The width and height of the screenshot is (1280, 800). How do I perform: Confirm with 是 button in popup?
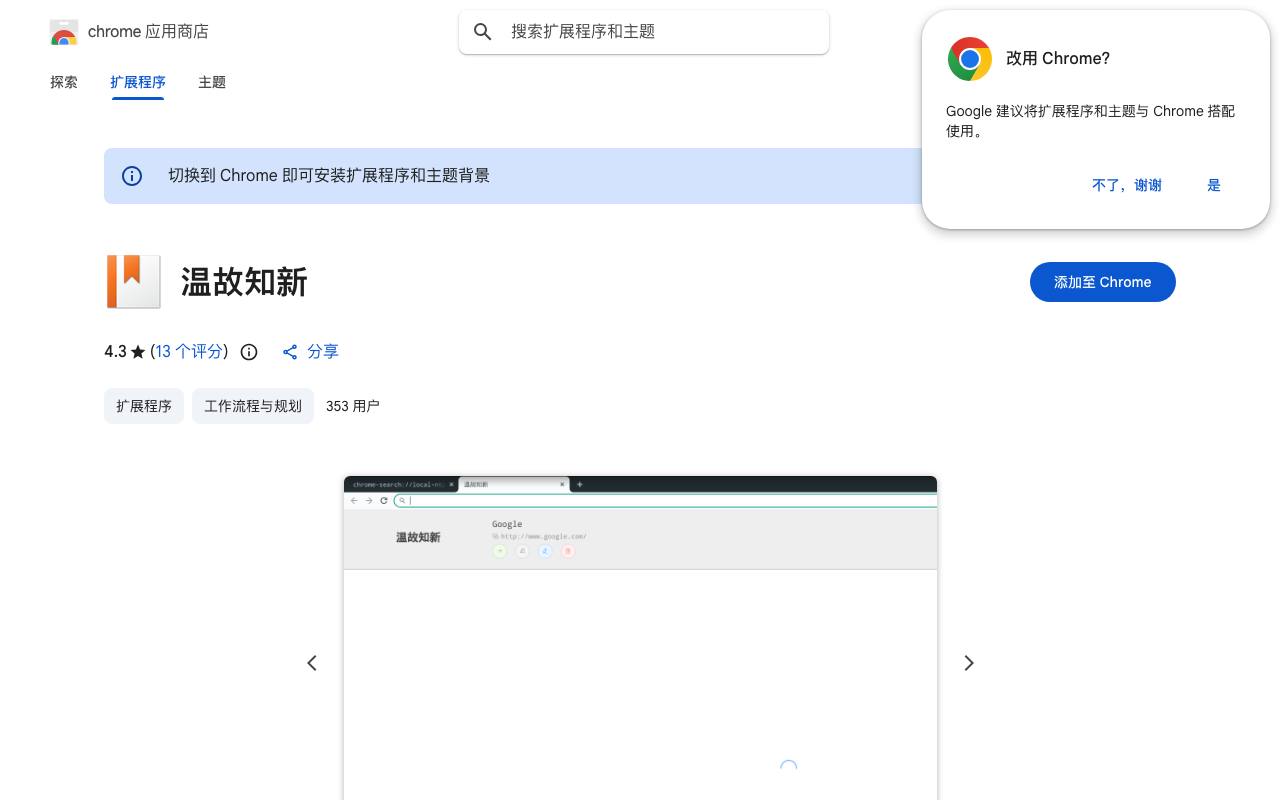1214,185
